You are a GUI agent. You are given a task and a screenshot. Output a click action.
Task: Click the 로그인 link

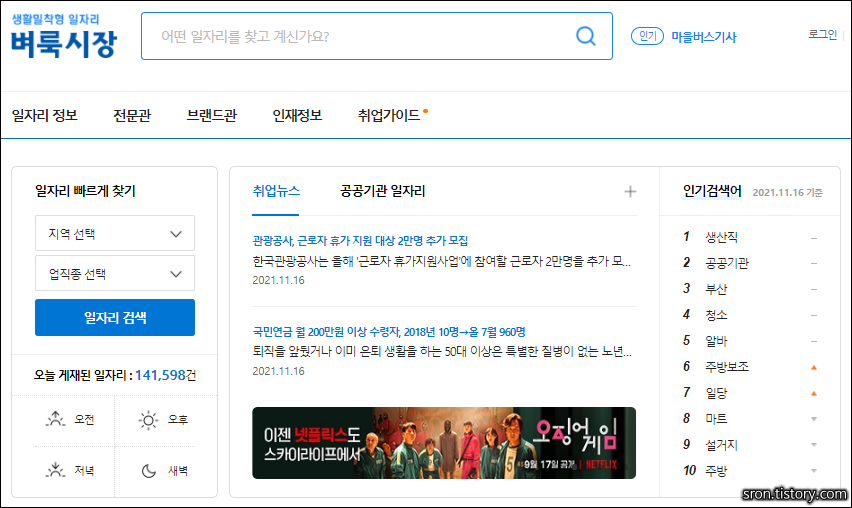point(823,34)
